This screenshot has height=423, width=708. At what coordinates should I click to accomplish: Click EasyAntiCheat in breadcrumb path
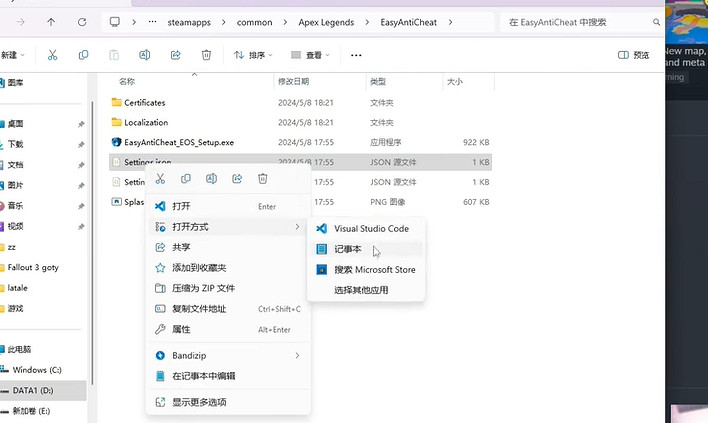tap(409, 23)
